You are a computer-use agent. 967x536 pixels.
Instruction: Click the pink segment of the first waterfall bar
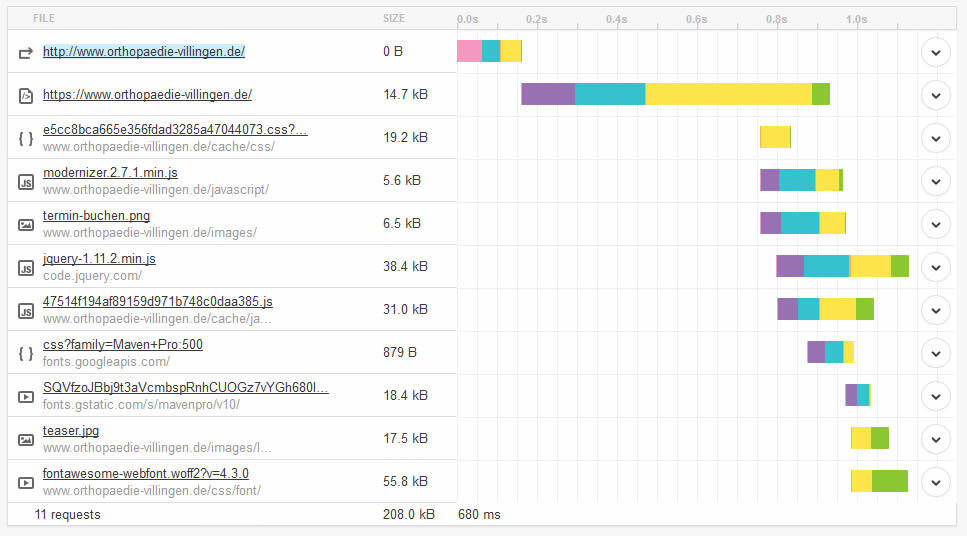tap(469, 51)
